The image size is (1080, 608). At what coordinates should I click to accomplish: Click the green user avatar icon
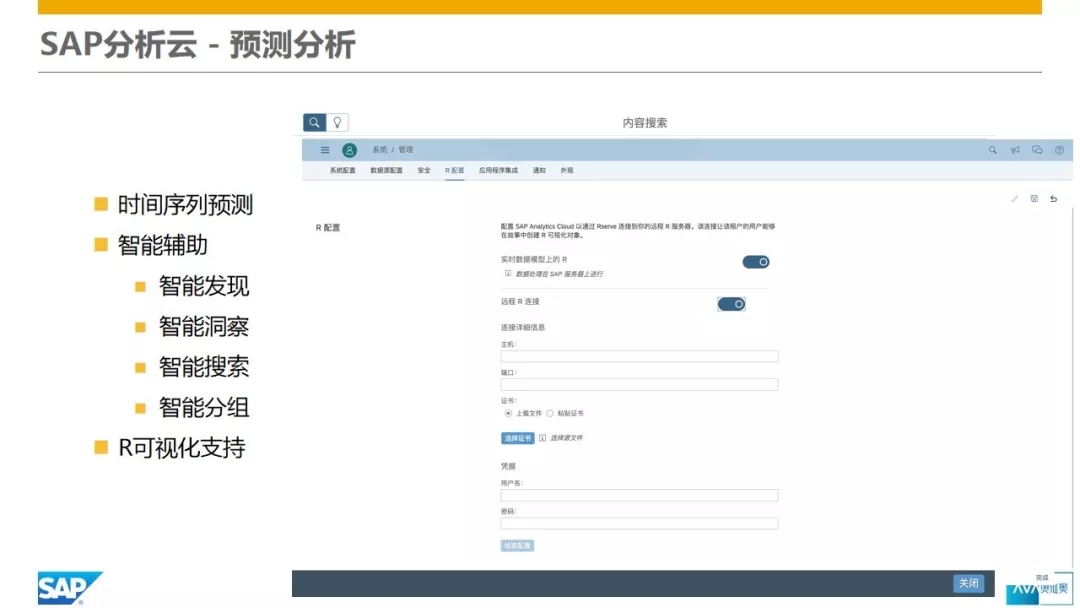tap(349, 150)
